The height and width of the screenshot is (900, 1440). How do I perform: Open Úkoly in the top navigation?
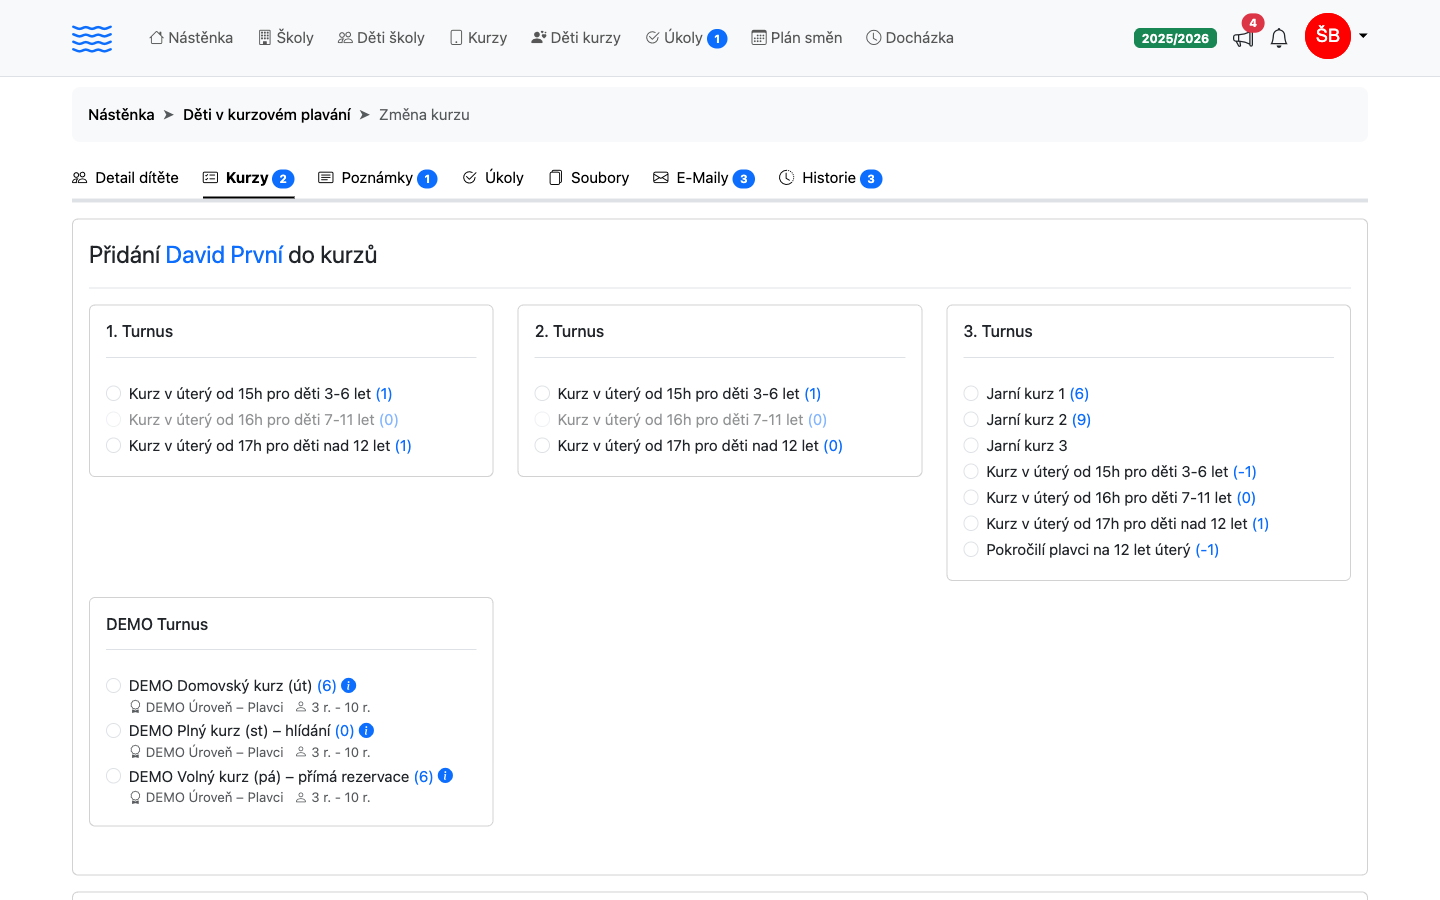(x=686, y=38)
